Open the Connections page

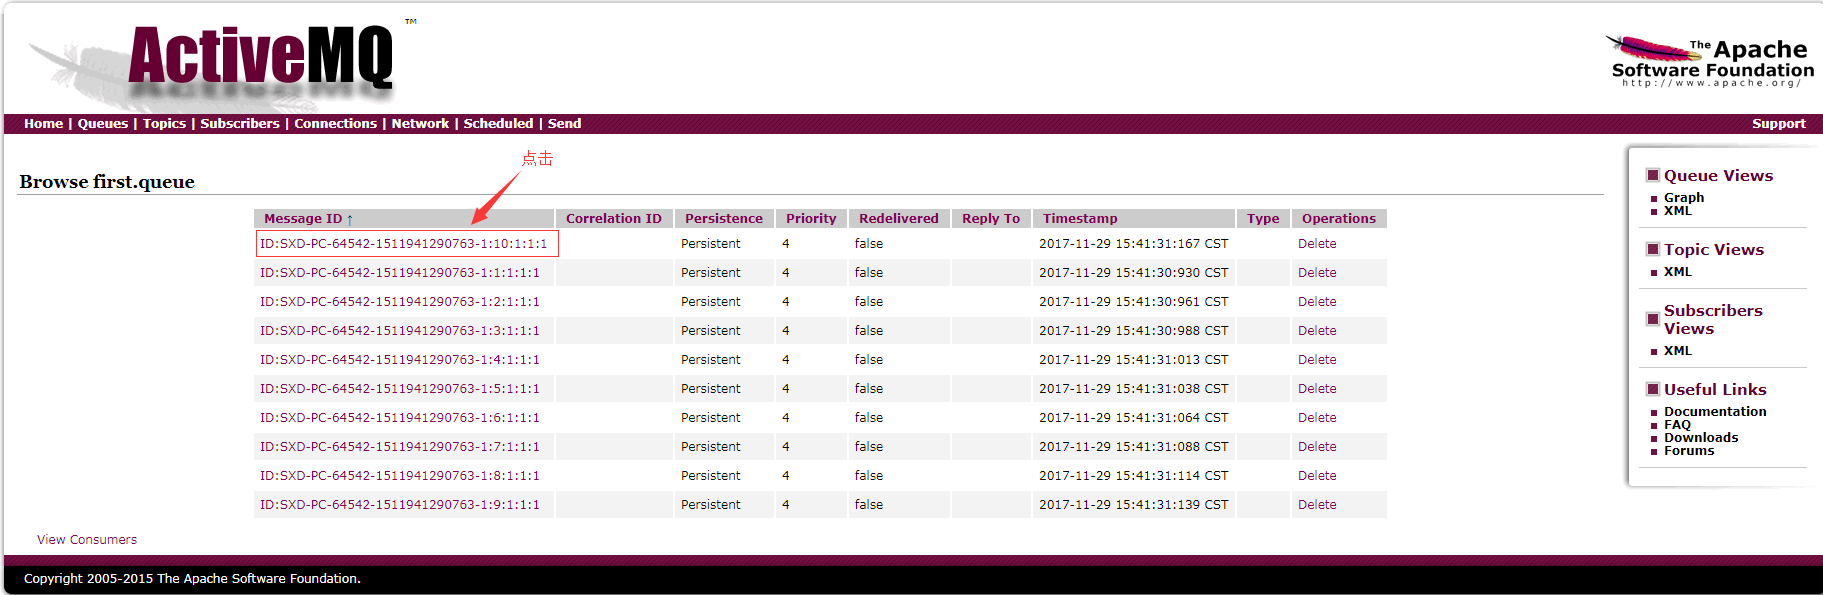point(335,123)
